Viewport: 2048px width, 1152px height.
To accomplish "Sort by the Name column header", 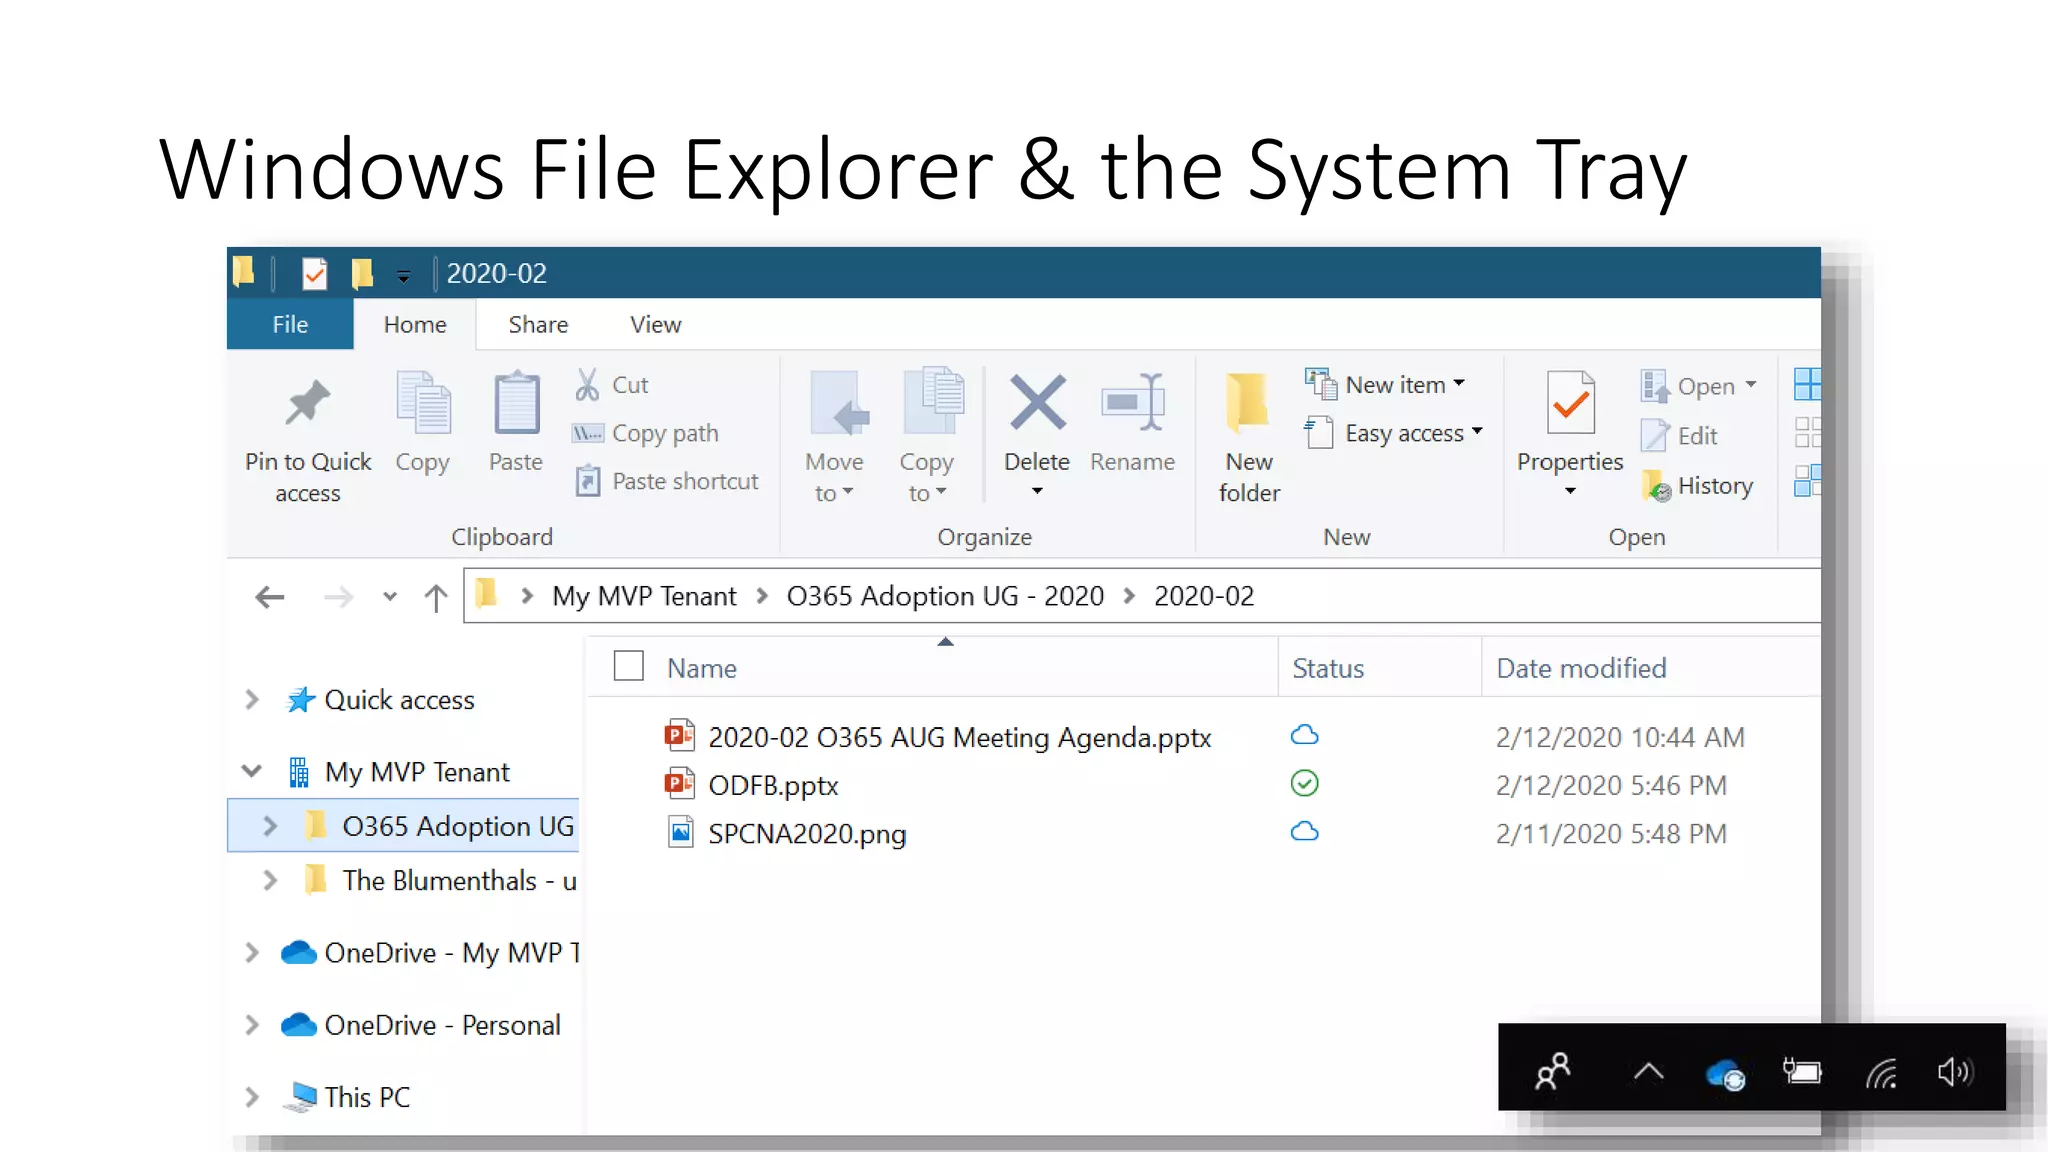I will point(702,668).
